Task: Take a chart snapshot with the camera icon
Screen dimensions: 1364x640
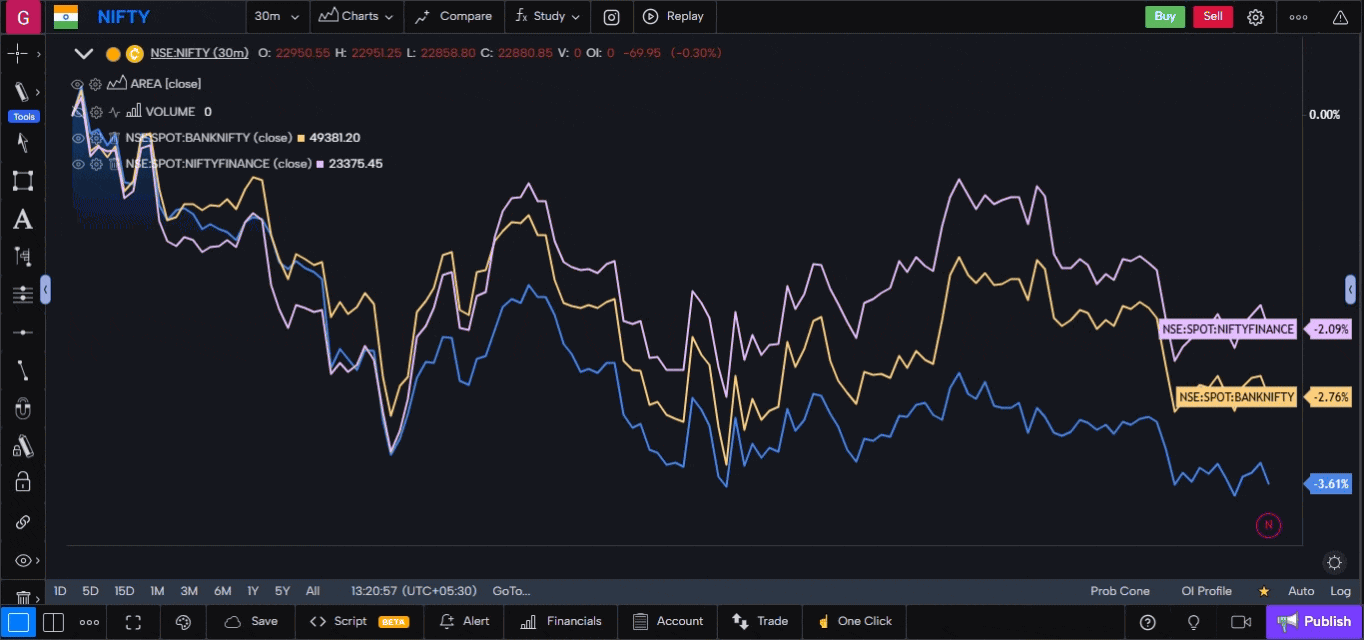Action: (611, 16)
